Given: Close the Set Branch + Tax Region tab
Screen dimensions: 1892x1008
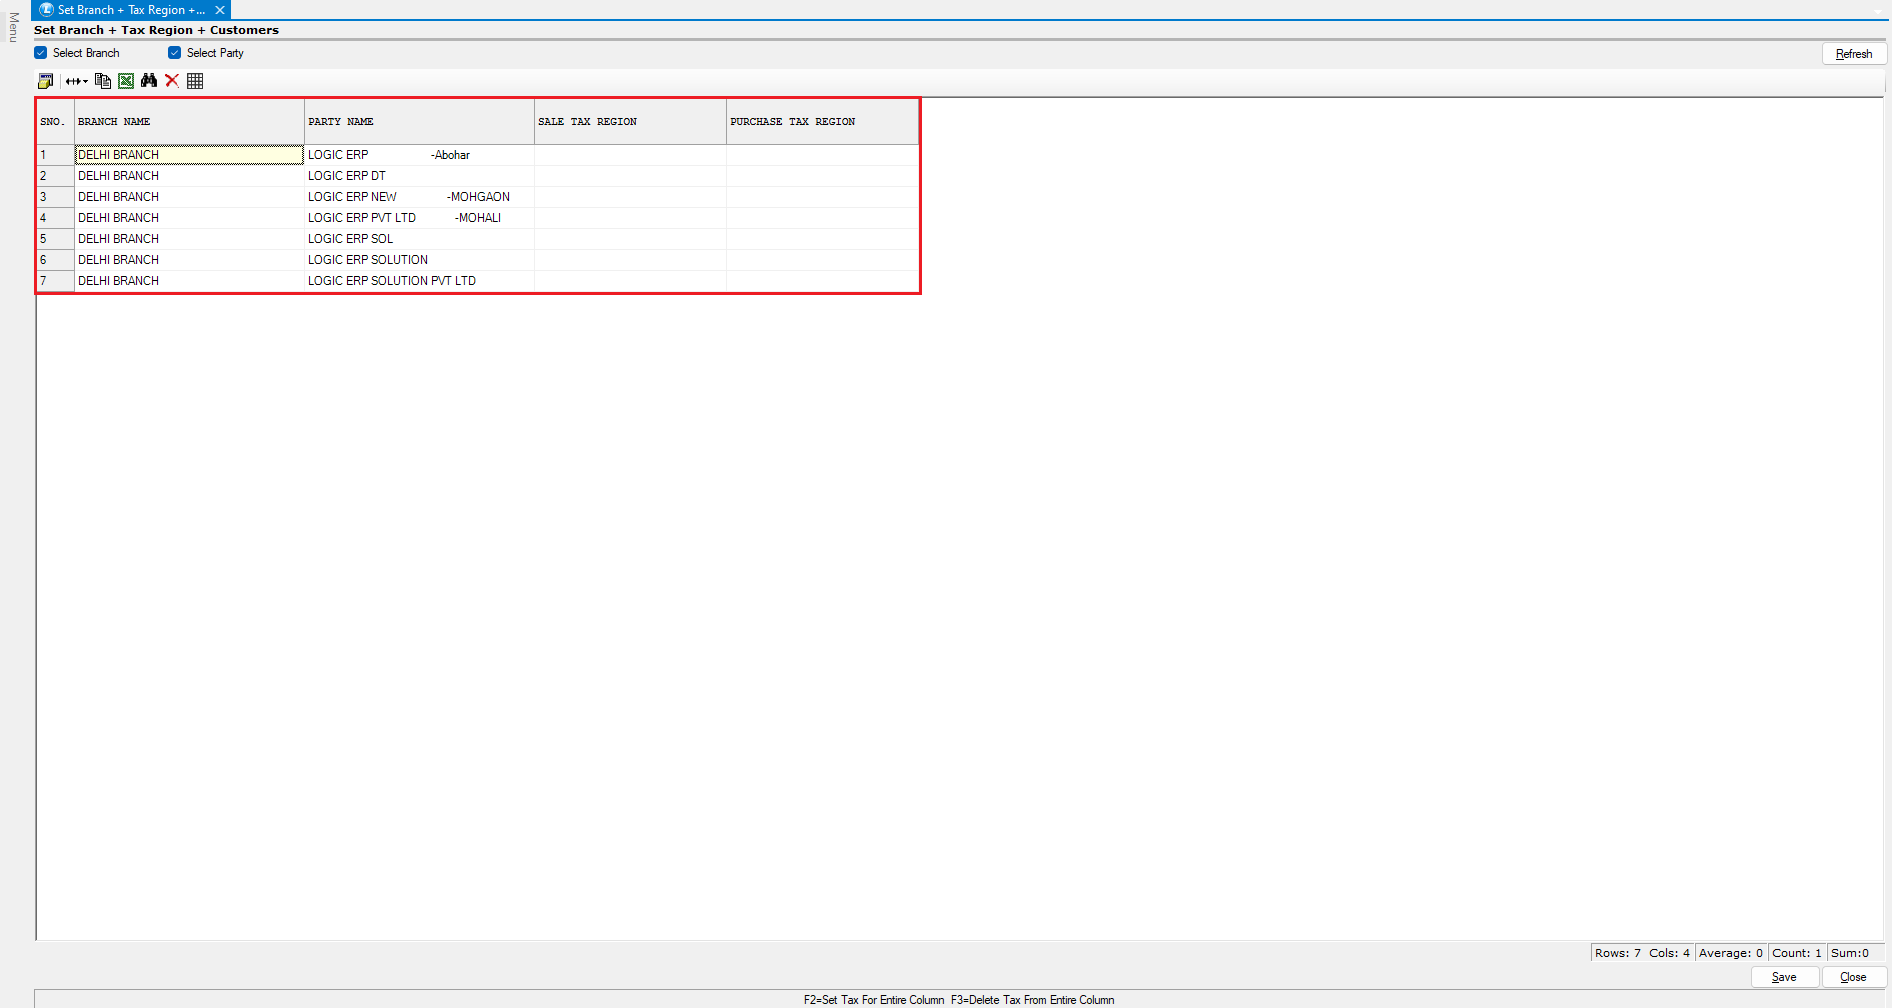Looking at the screenshot, I should (x=220, y=10).
